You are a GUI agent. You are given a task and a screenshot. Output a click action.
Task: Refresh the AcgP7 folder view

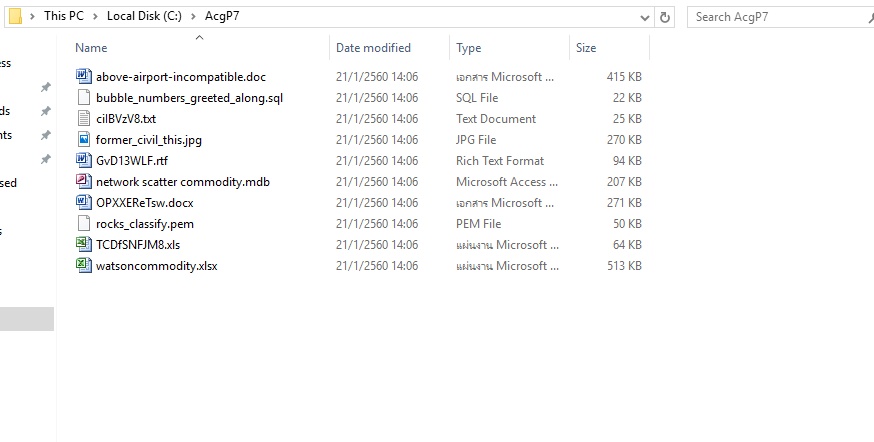(x=664, y=17)
